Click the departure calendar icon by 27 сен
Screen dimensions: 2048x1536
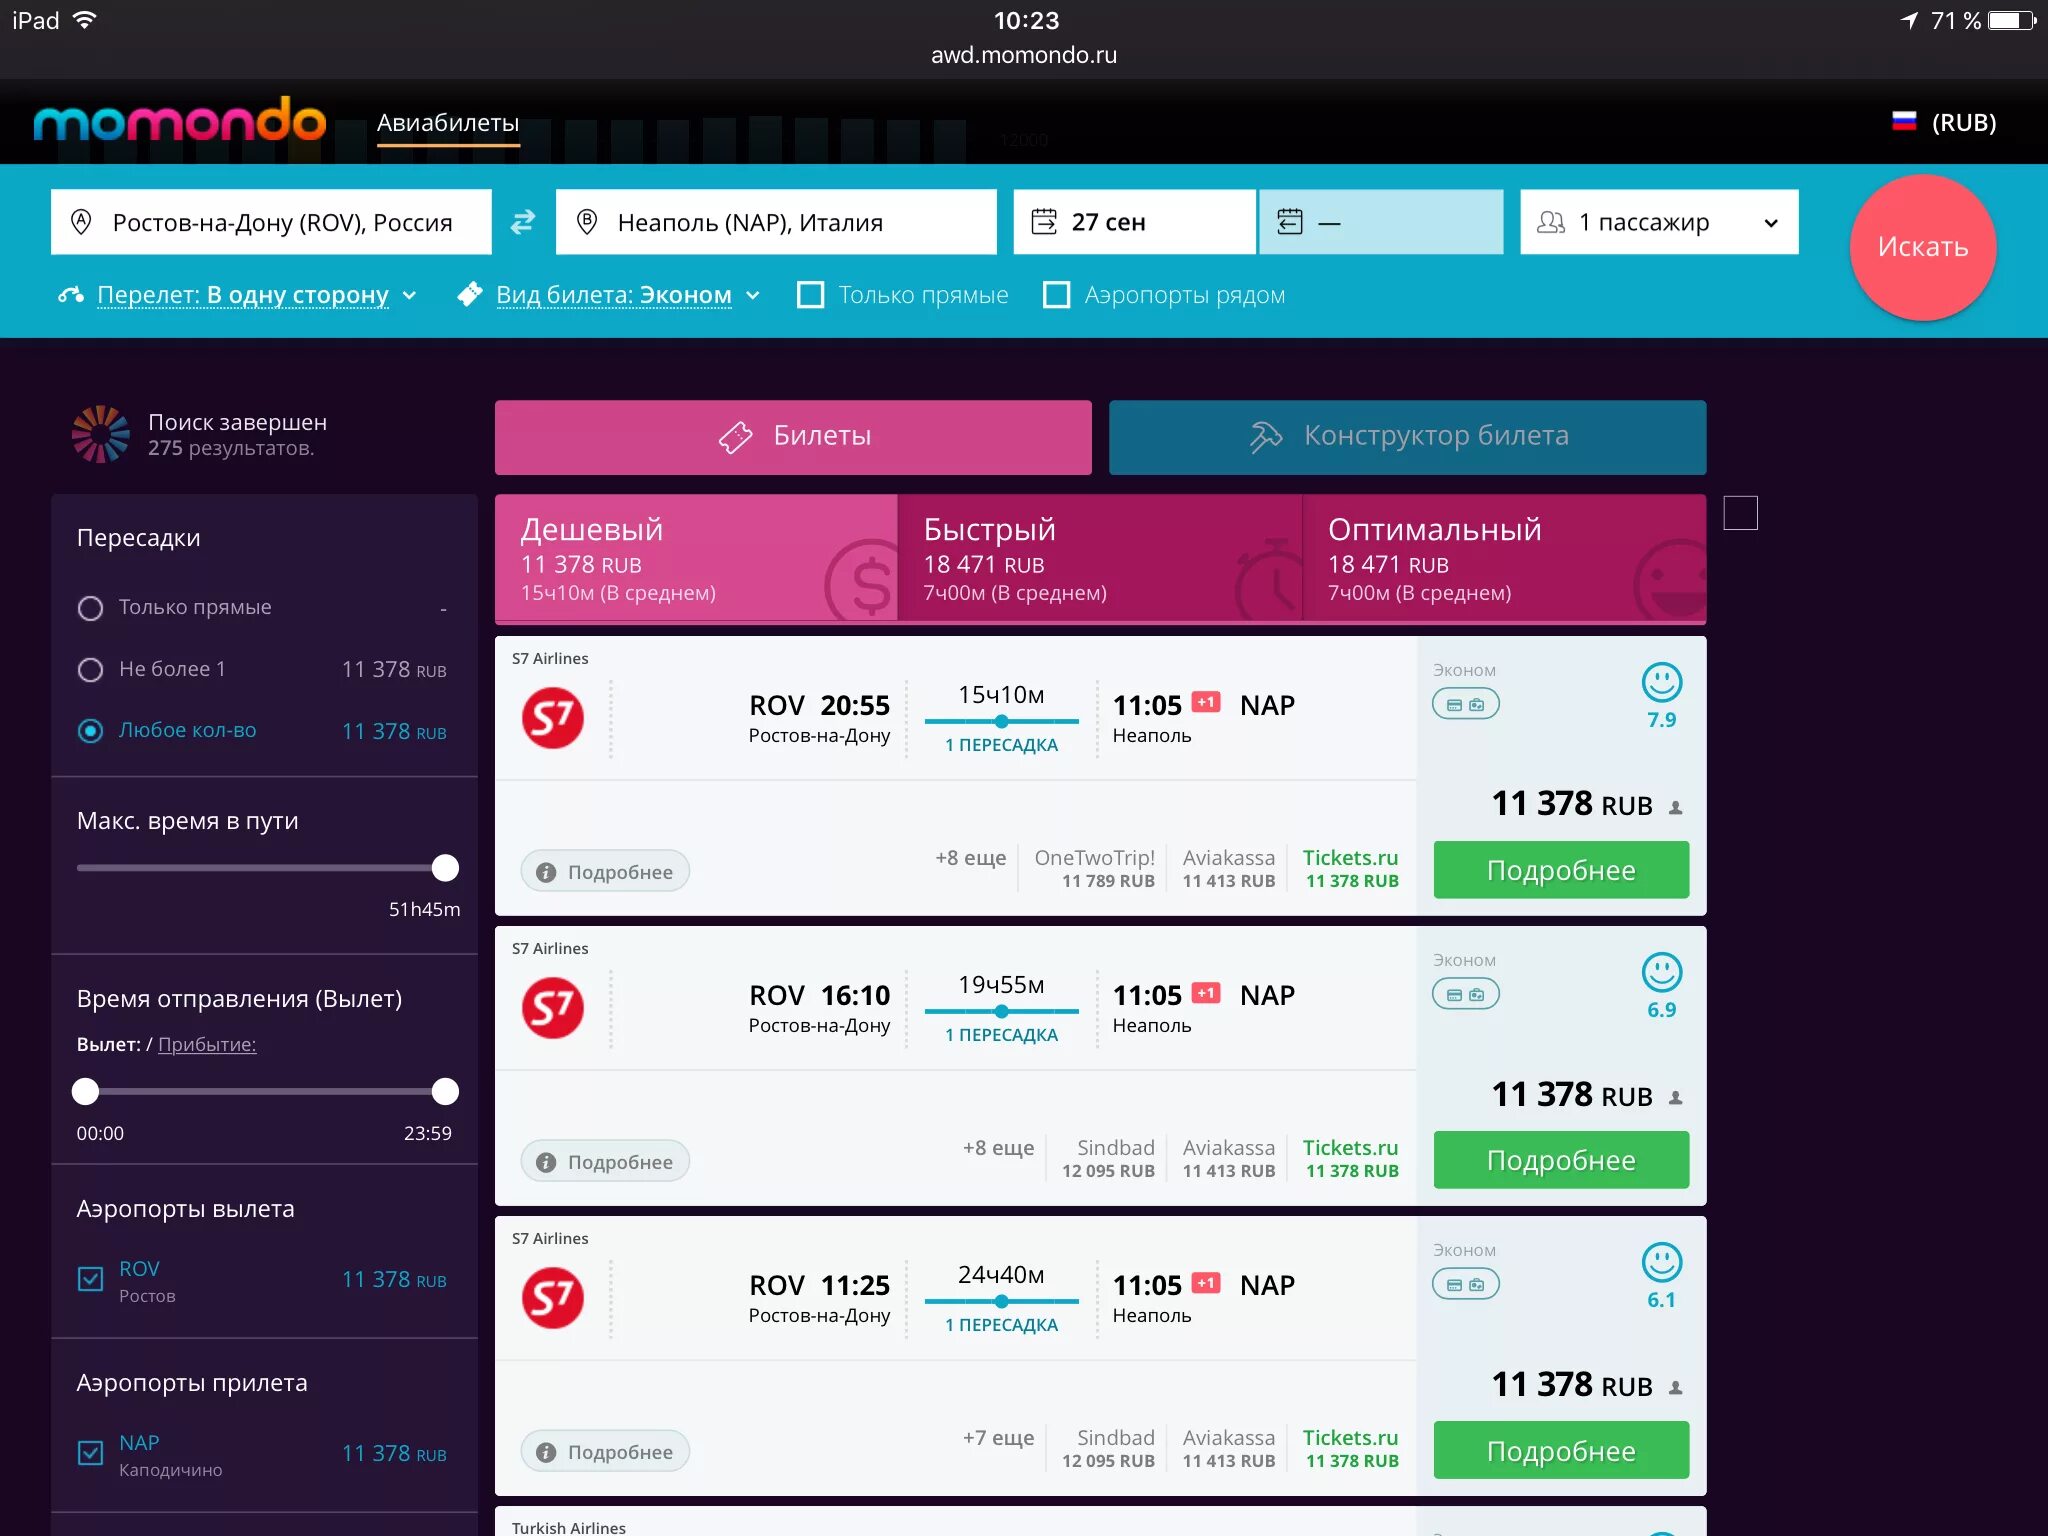1043,221
